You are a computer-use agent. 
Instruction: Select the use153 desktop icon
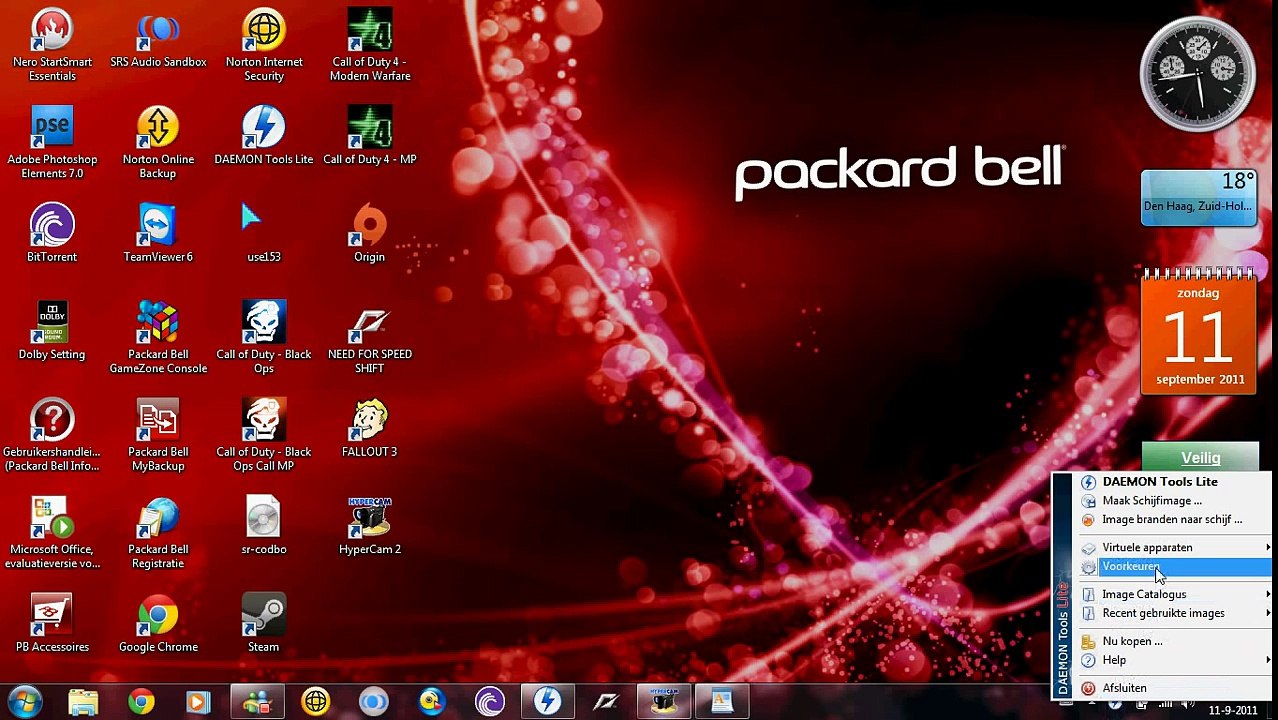[x=264, y=233]
